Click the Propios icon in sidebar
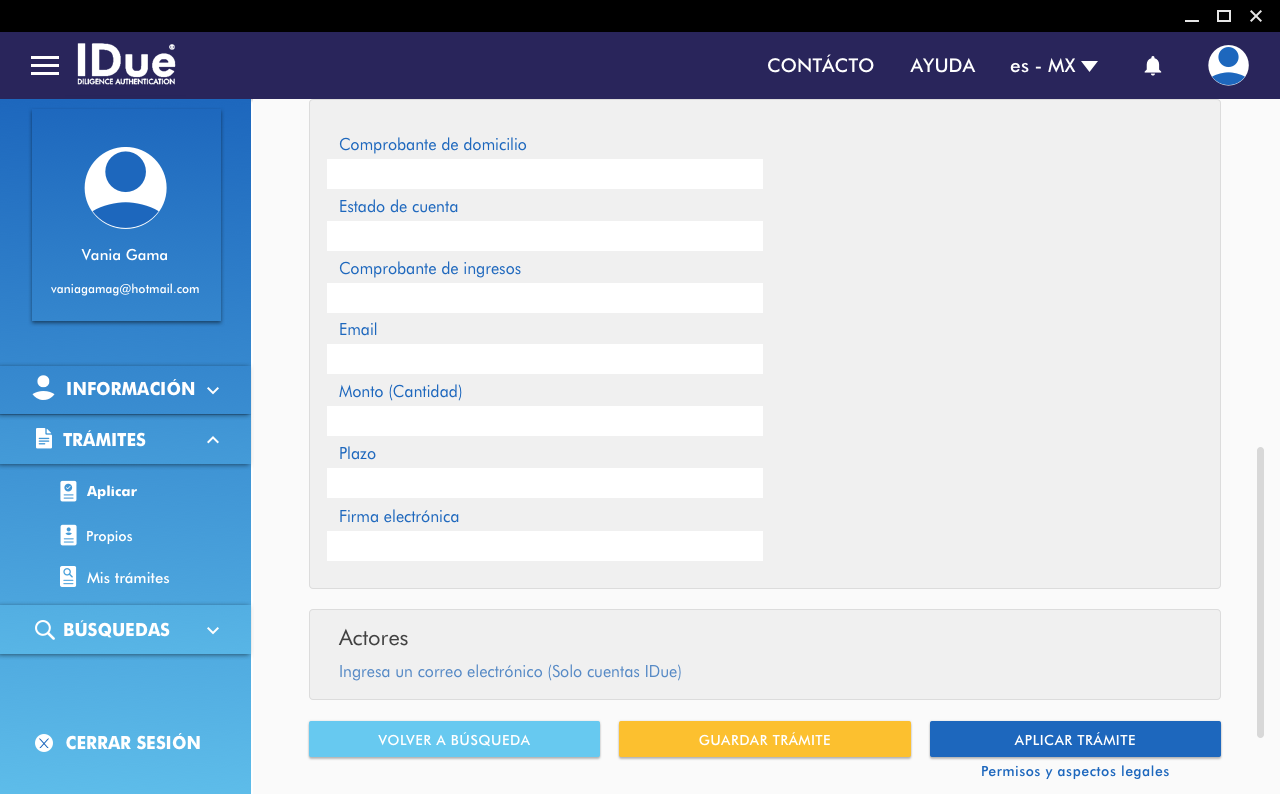This screenshot has height=794, width=1280. coord(68,536)
